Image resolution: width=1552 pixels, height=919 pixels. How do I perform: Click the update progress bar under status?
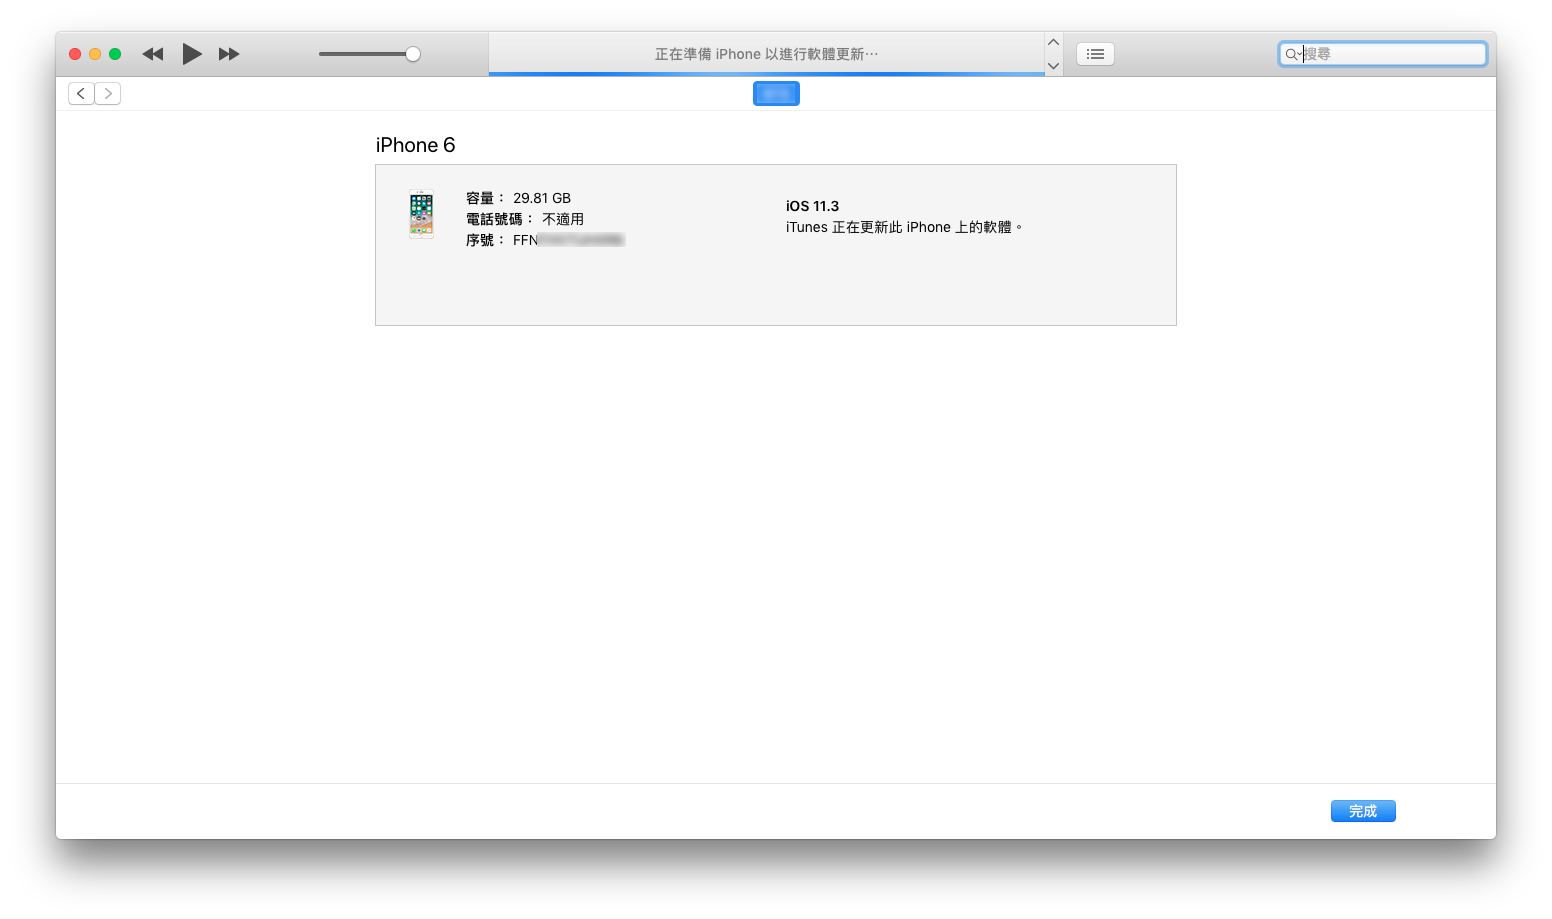click(766, 73)
